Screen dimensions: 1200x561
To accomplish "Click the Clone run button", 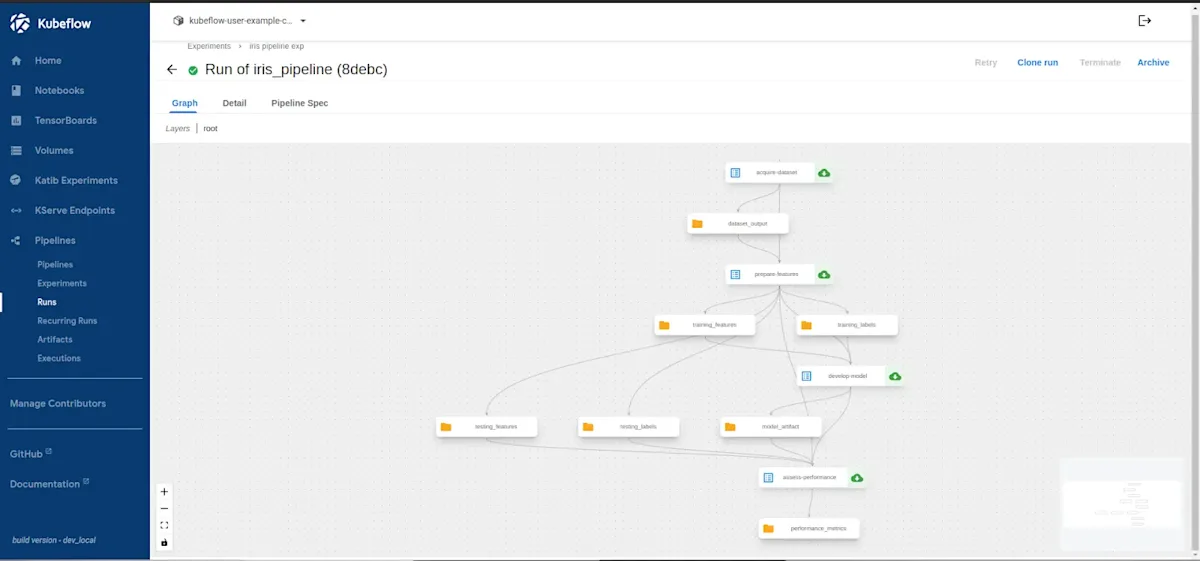I will coord(1038,63).
